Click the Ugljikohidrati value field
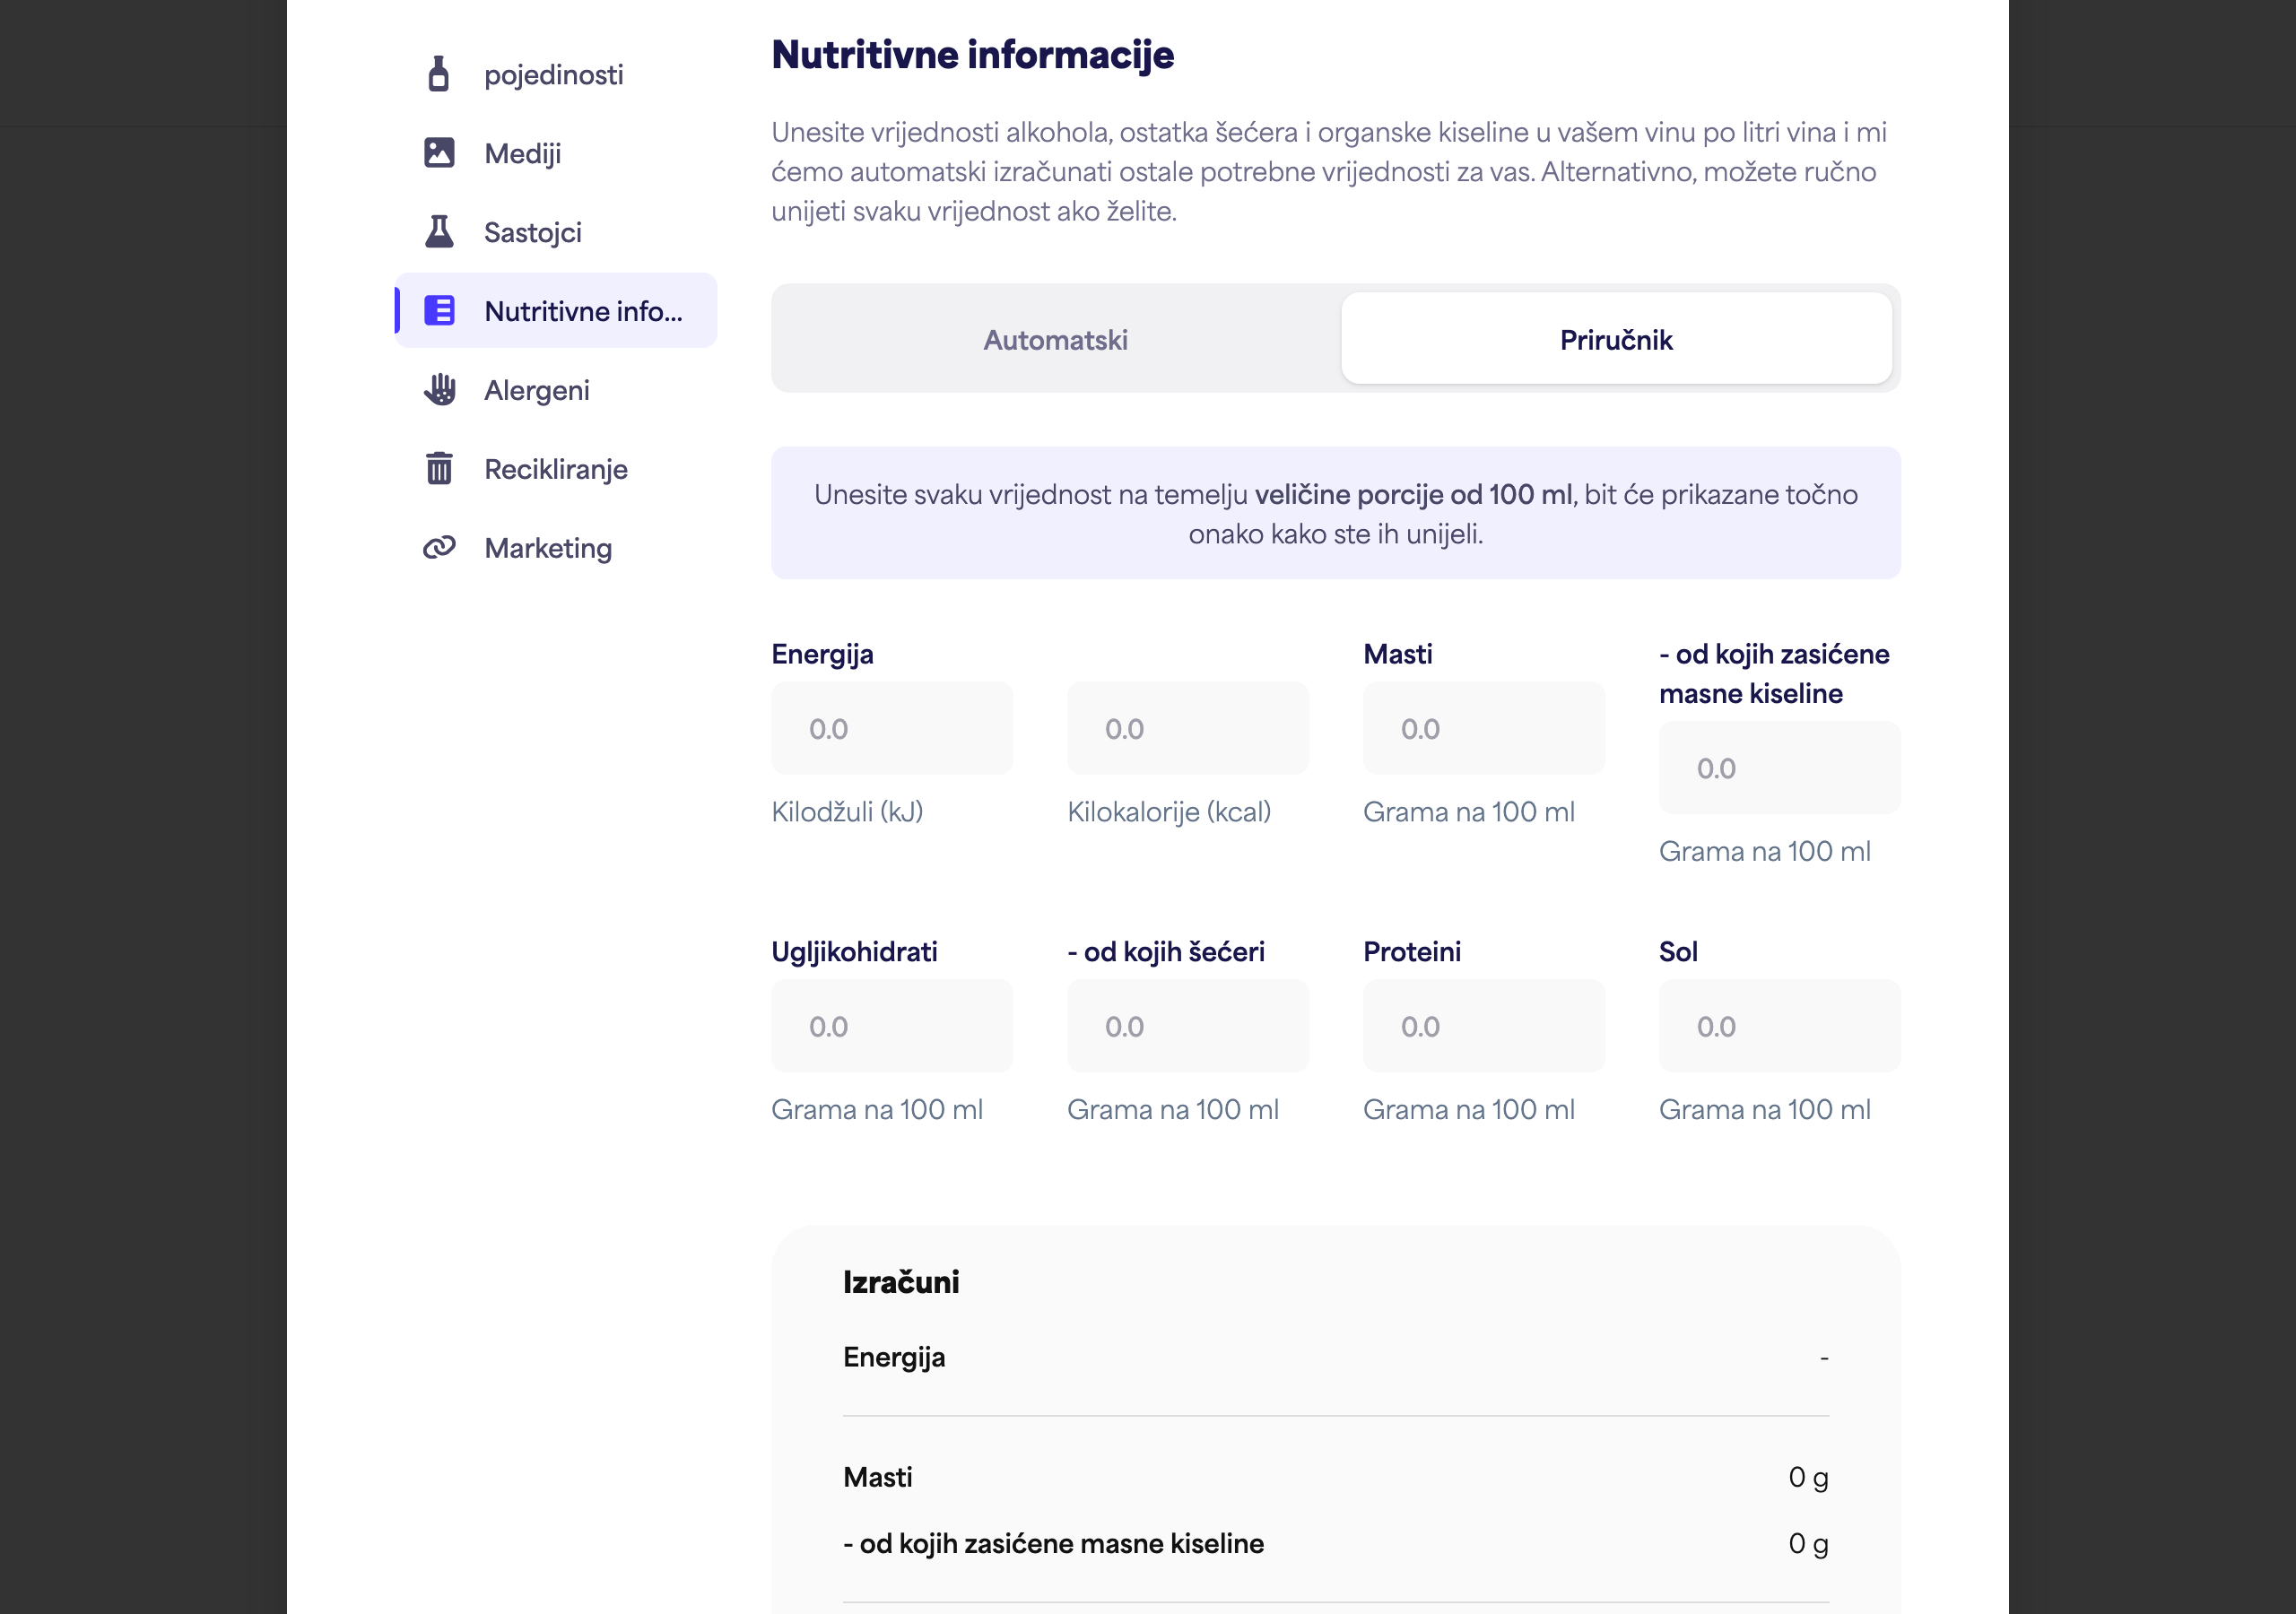 tap(892, 1026)
